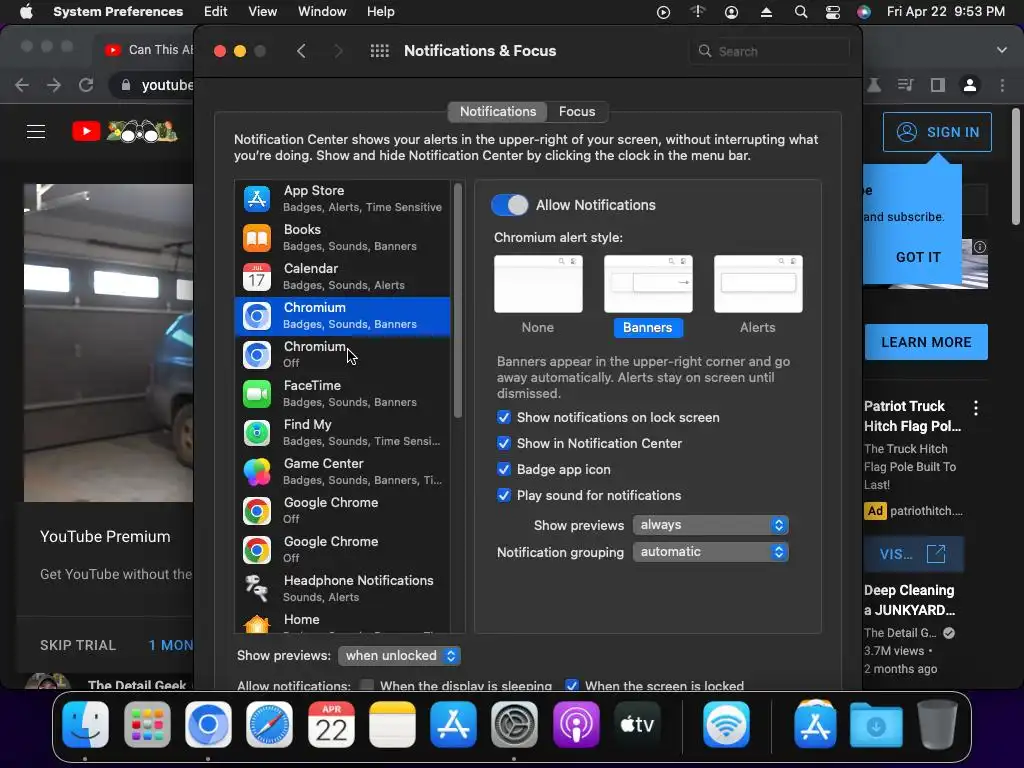Open Control Center in menu bar
Image resolution: width=1024 pixels, height=768 pixels.
pyautogui.click(x=833, y=12)
